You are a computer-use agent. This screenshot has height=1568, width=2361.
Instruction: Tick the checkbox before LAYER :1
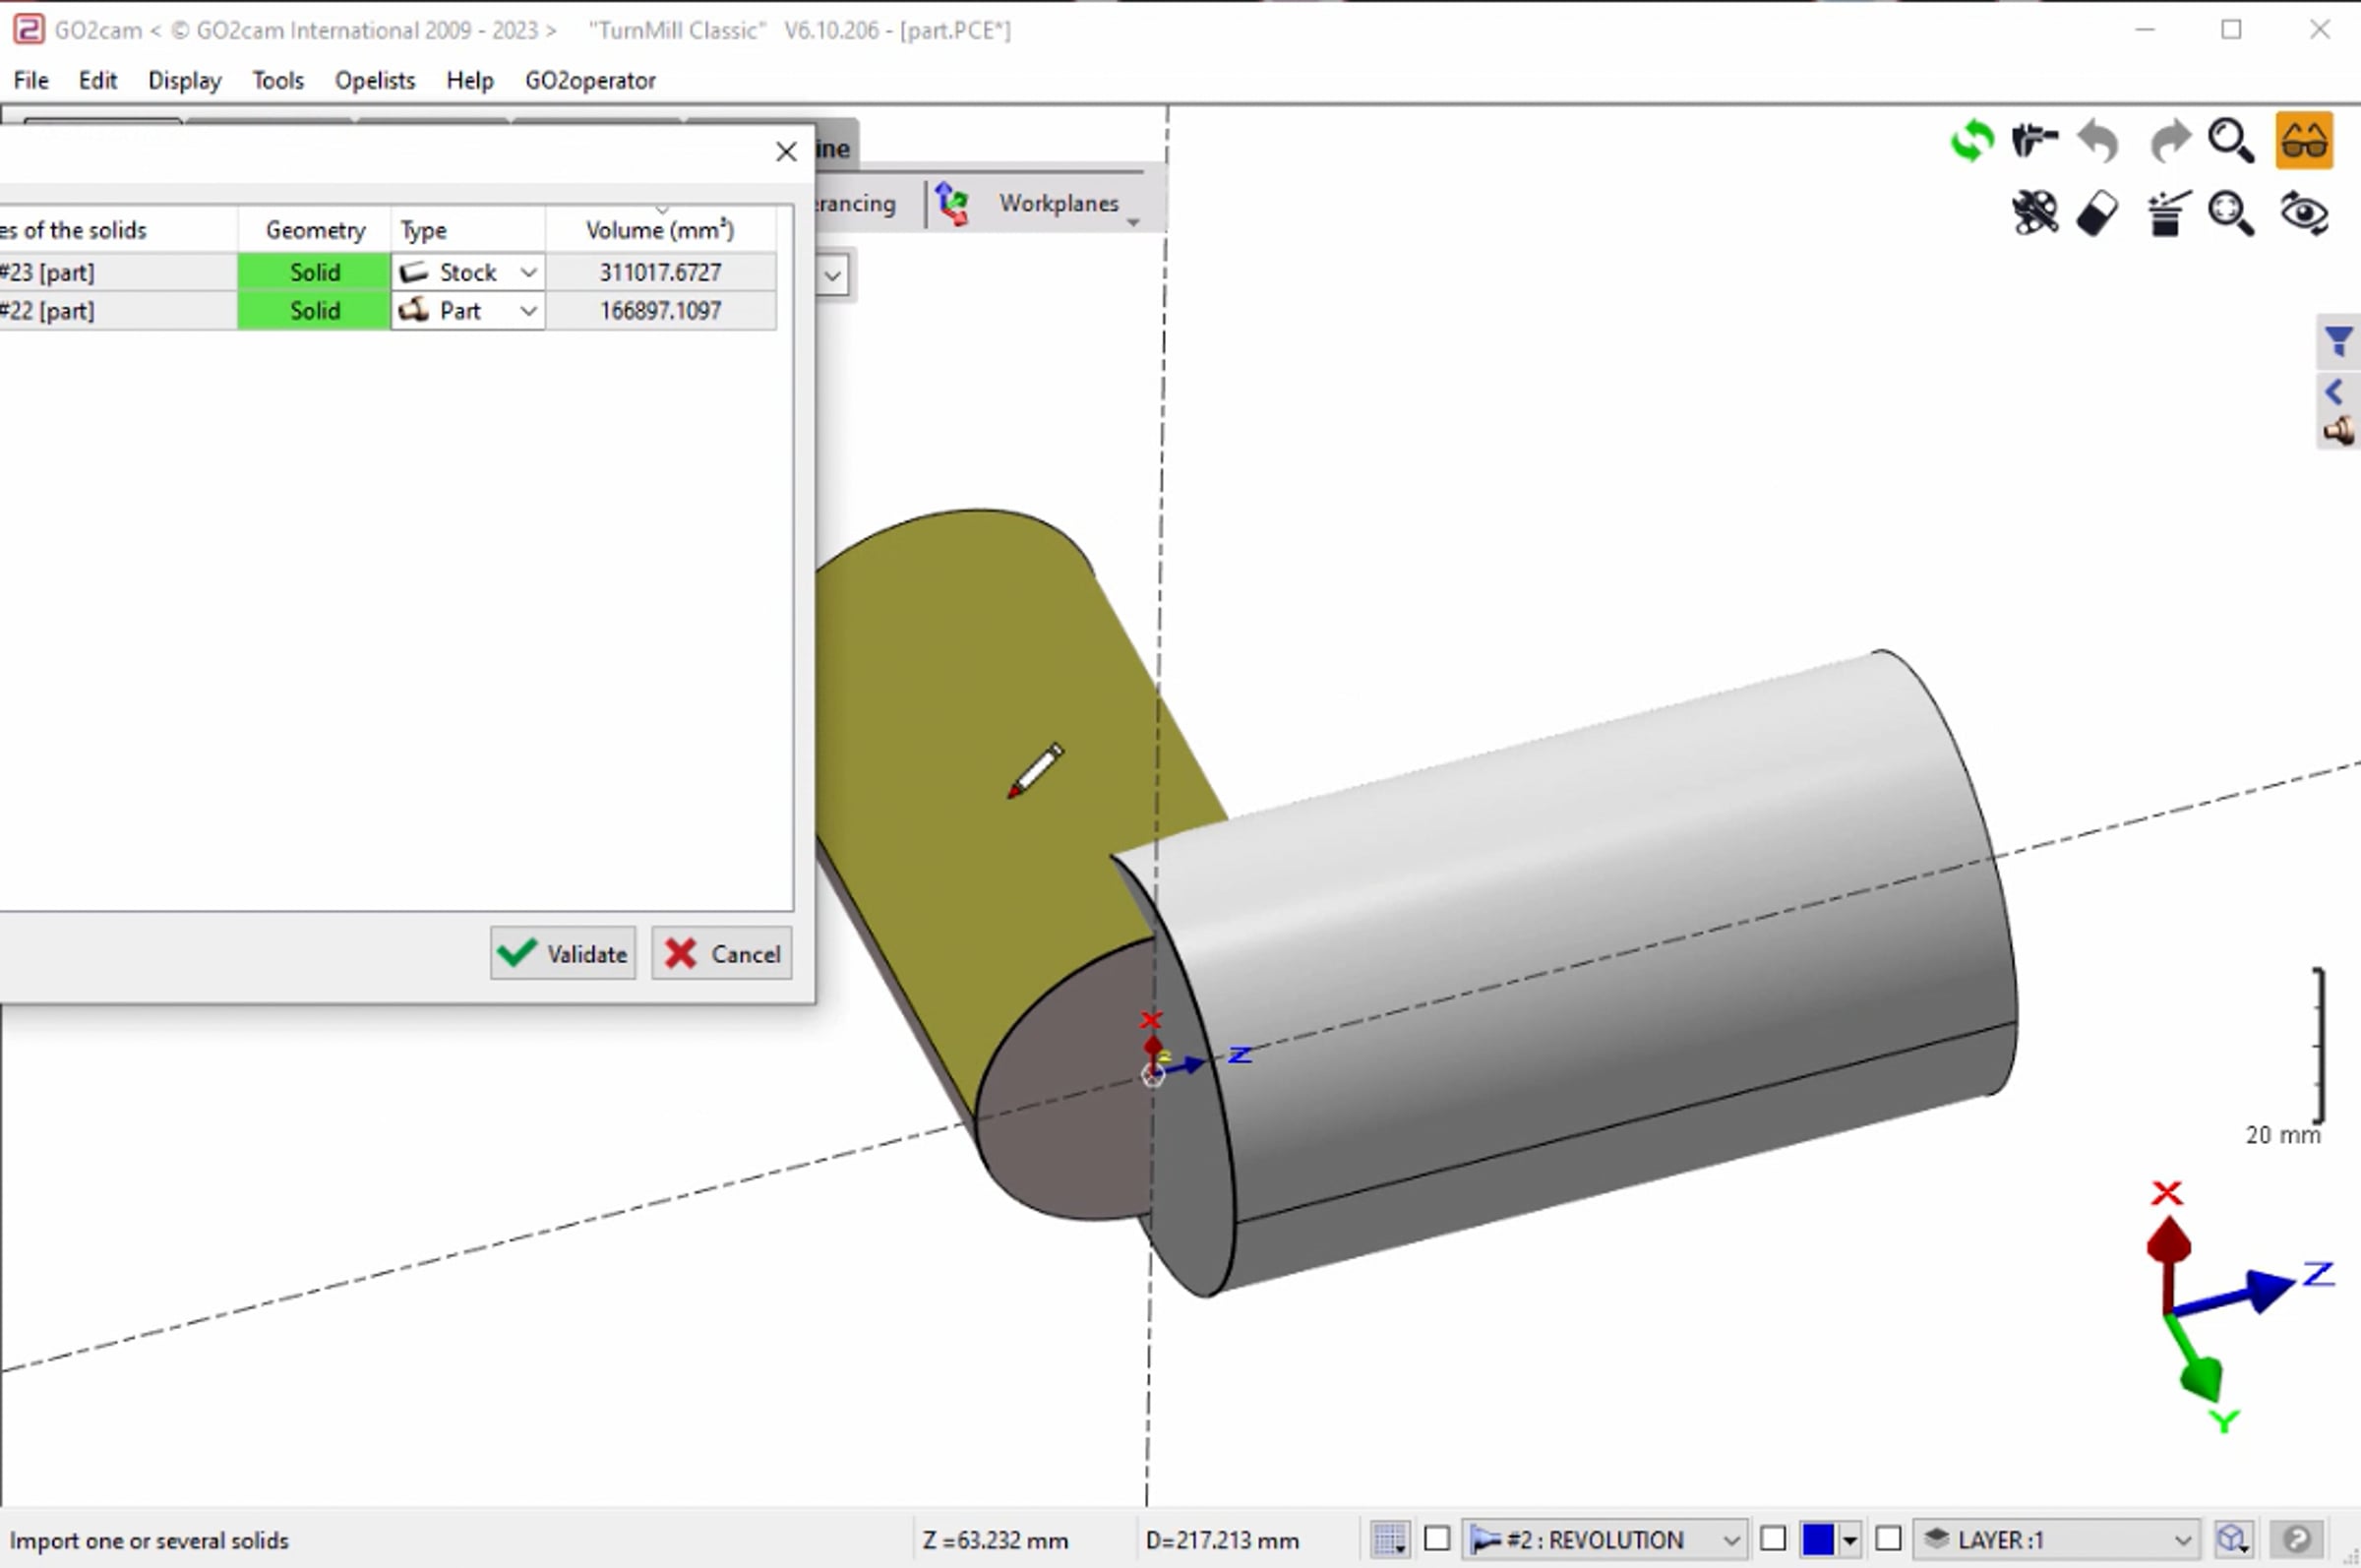click(1888, 1538)
